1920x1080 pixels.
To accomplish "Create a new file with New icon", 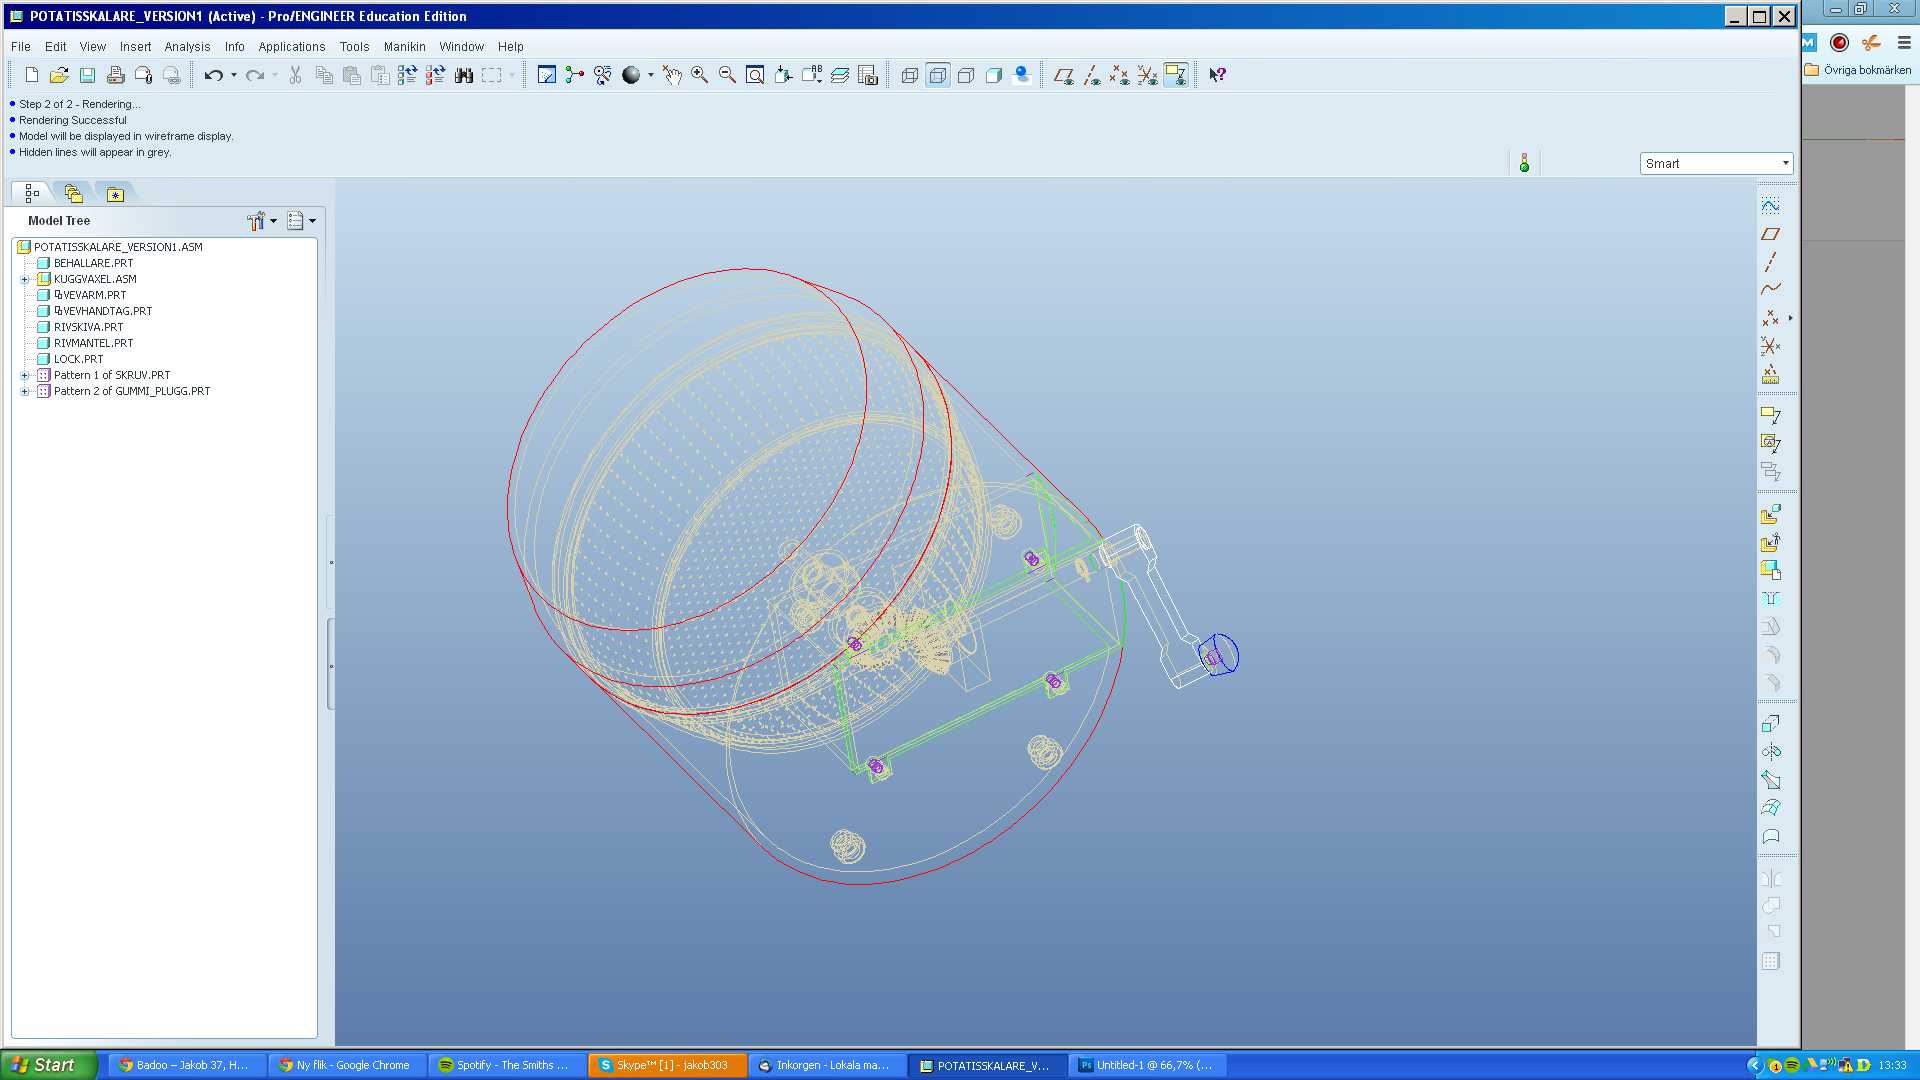I will click(x=32, y=75).
